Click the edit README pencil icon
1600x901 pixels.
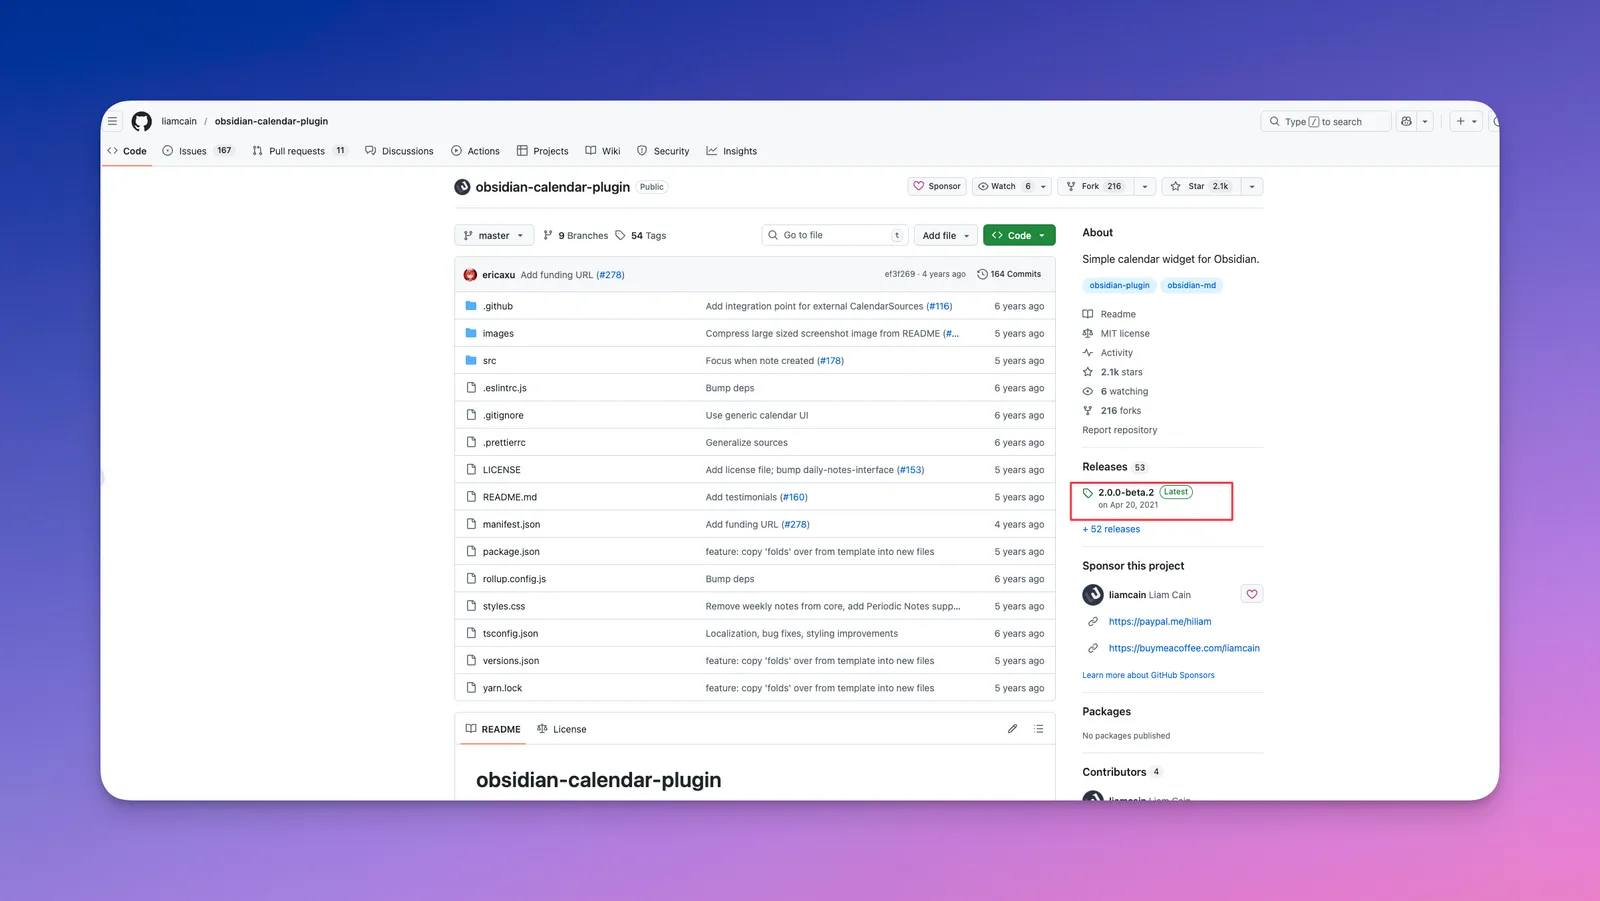pos(1012,729)
